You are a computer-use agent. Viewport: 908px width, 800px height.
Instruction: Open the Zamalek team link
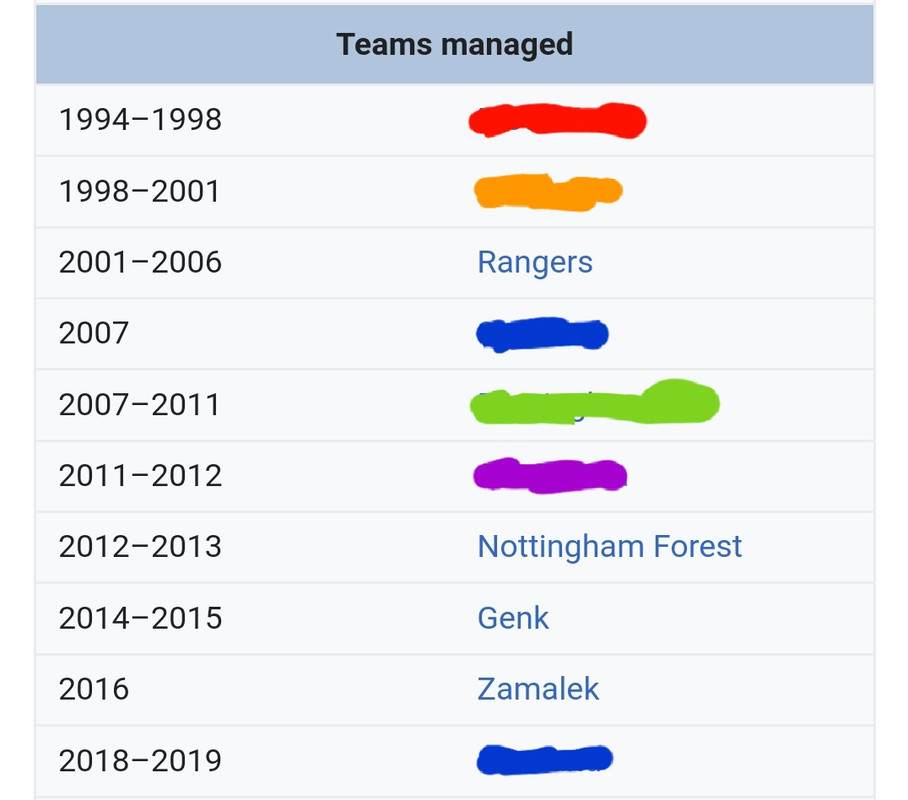(x=537, y=689)
